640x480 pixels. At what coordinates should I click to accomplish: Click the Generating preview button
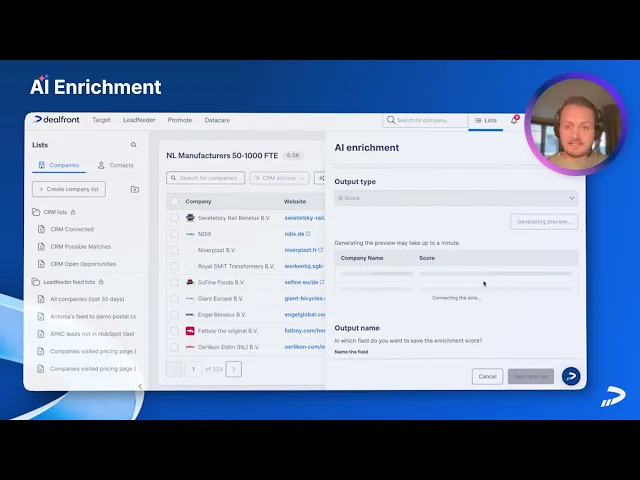coord(544,222)
